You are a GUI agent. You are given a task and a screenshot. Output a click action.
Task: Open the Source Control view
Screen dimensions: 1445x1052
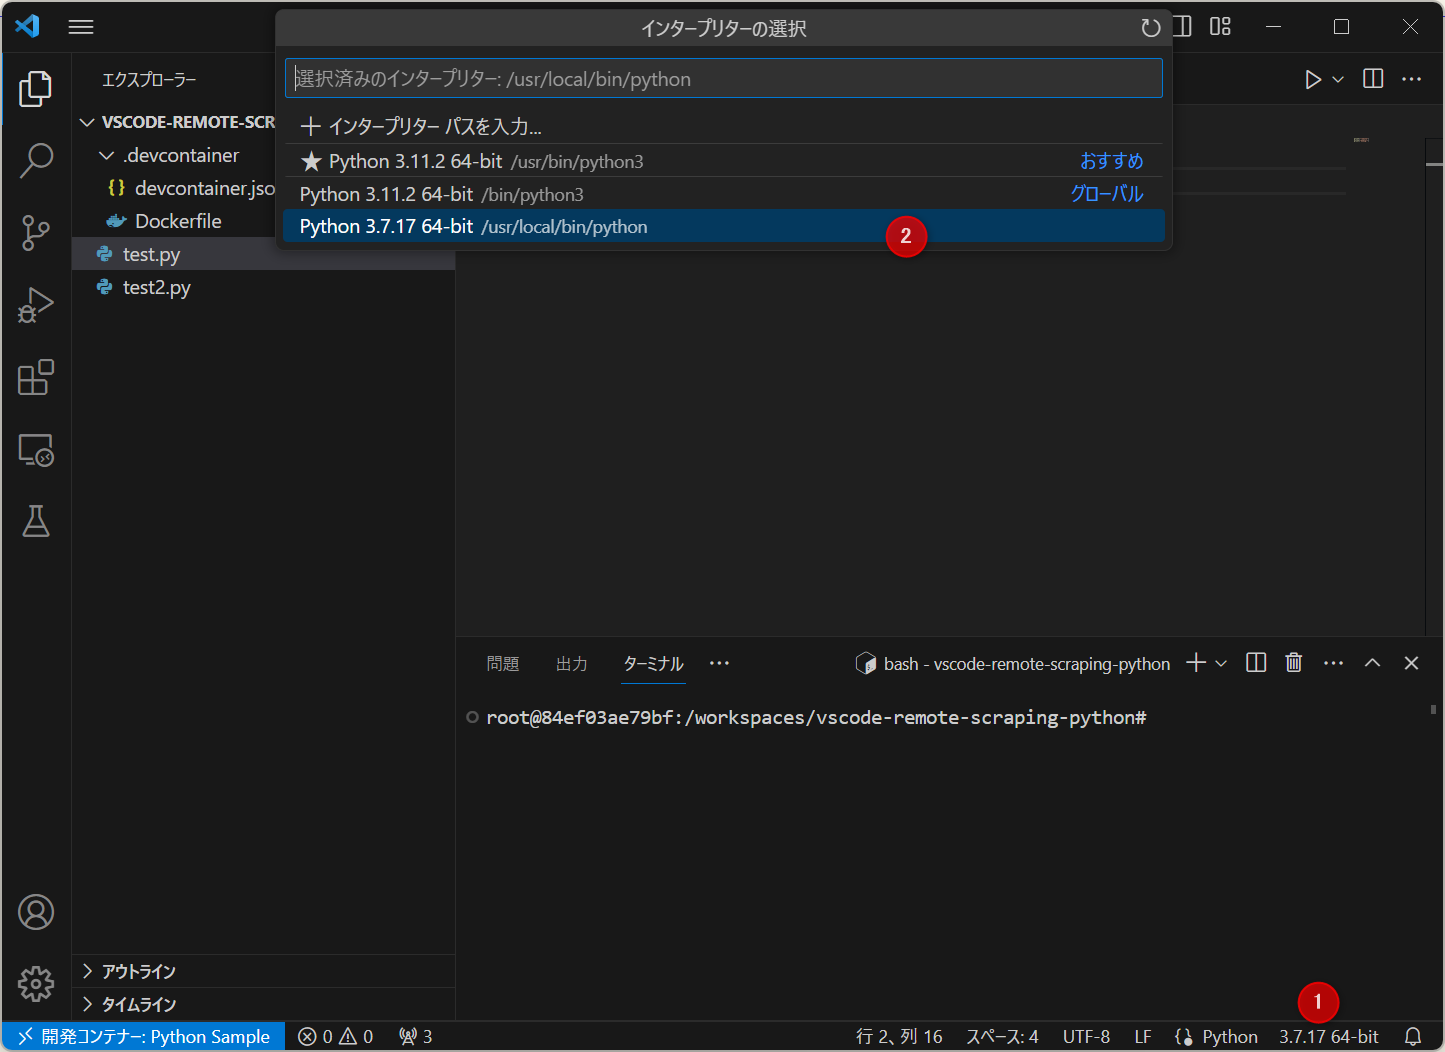(x=36, y=233)
